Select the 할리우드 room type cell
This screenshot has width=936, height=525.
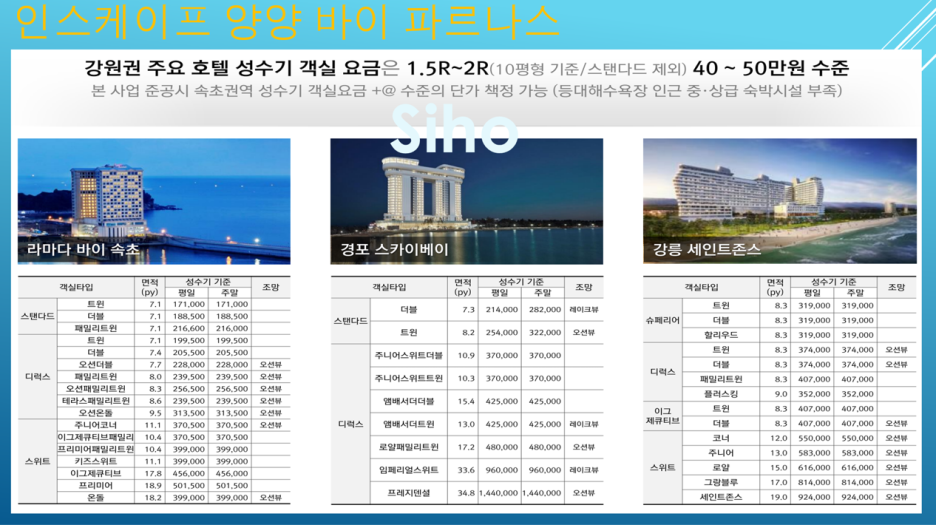click(721, 335)
